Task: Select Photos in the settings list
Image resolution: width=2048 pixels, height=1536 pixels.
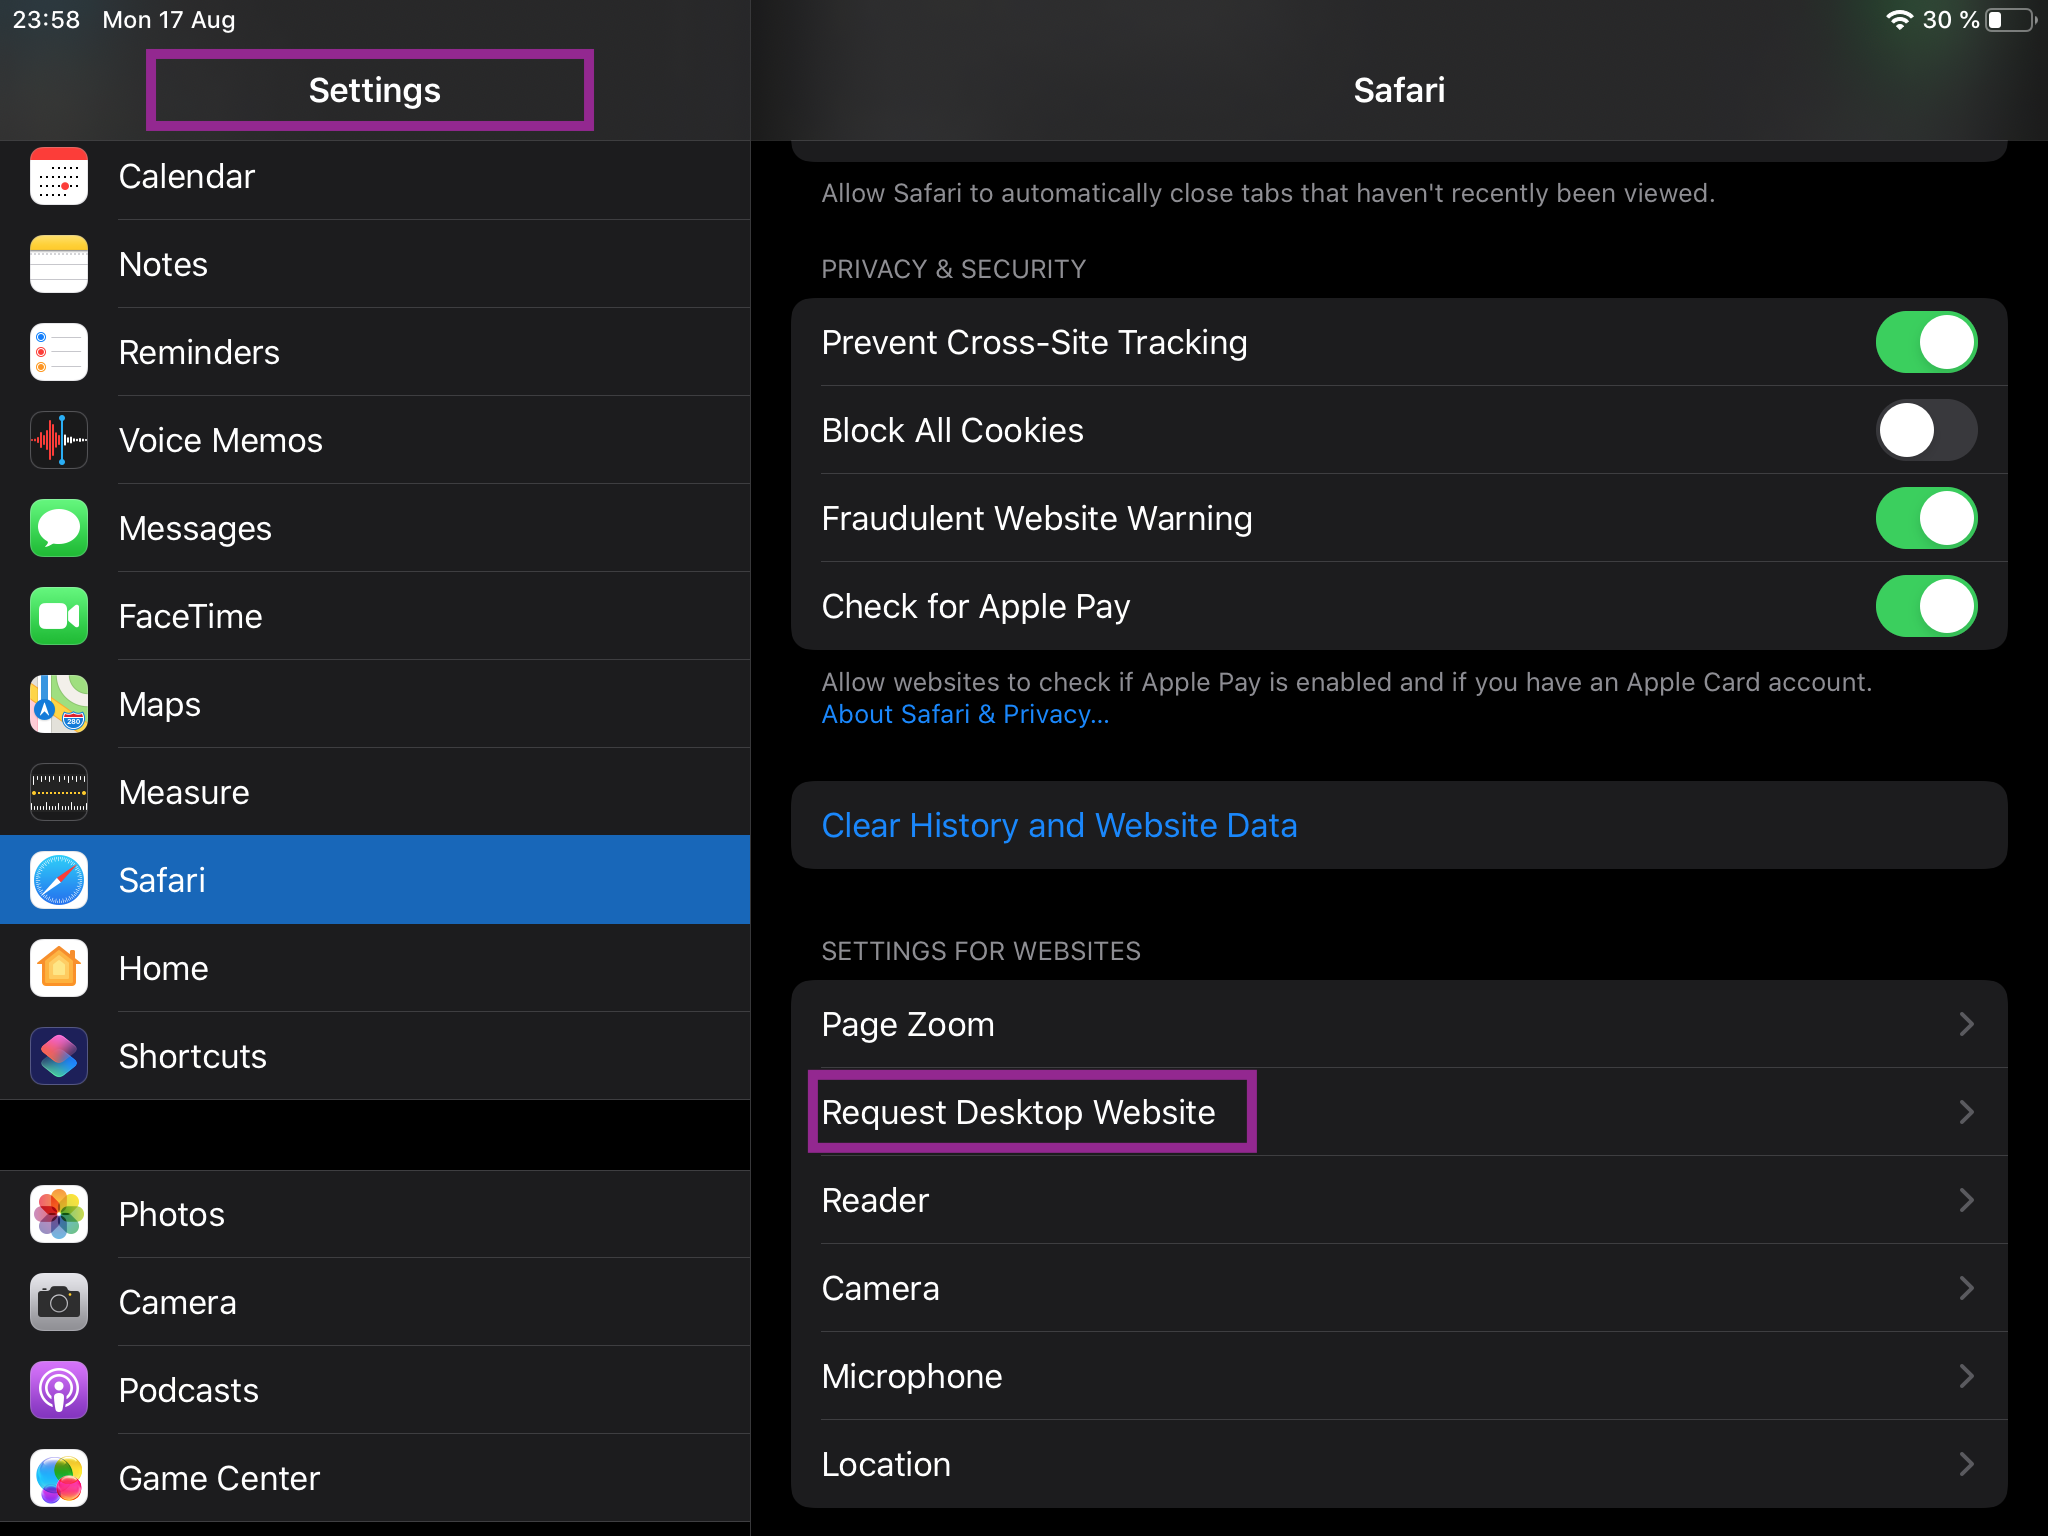Action: point(375,1215)
